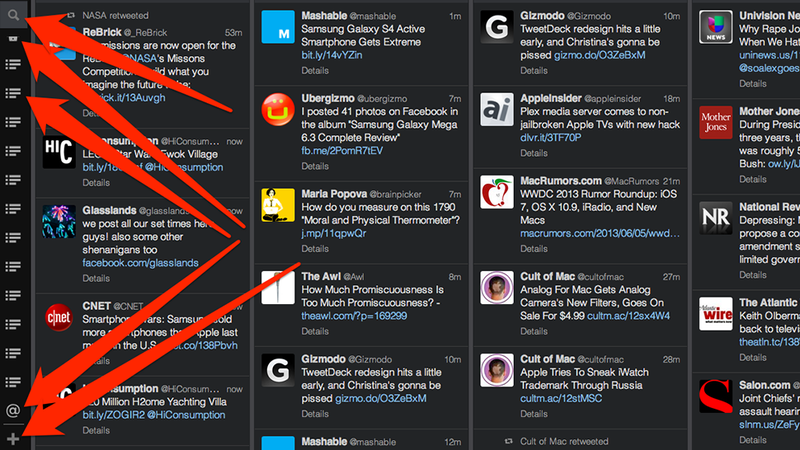Click retweet icon beside 'Cult of Mac retweeted'

pyautogui.click(x=509, y=441)
